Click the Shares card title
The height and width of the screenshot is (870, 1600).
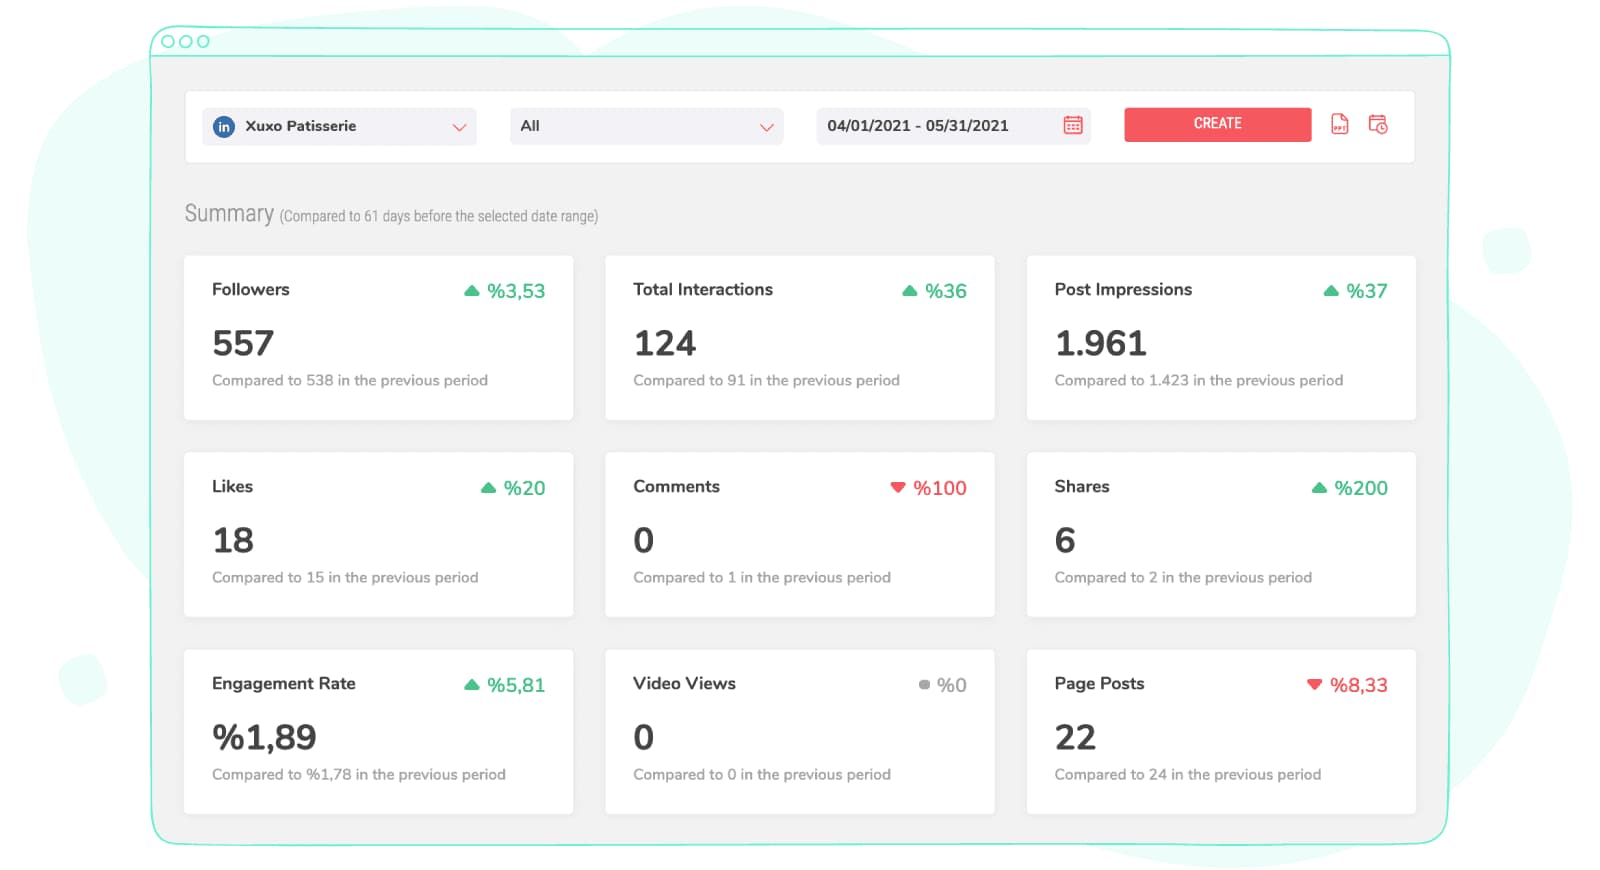point(1082,486)
